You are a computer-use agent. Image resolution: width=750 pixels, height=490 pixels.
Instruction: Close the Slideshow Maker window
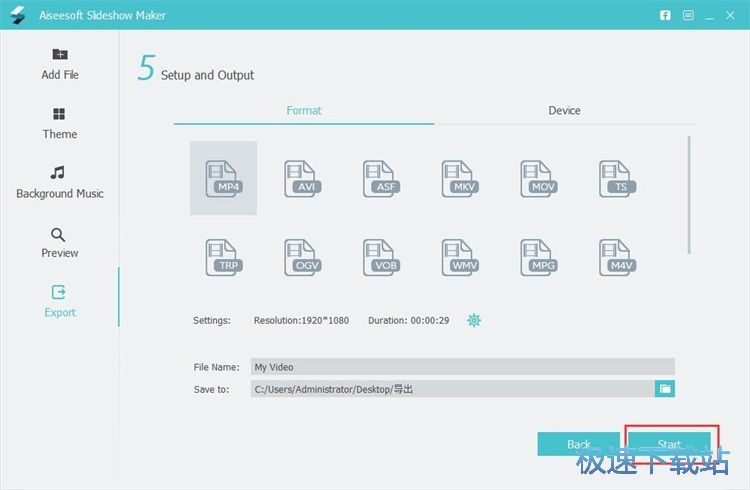(x=730, y=15)
